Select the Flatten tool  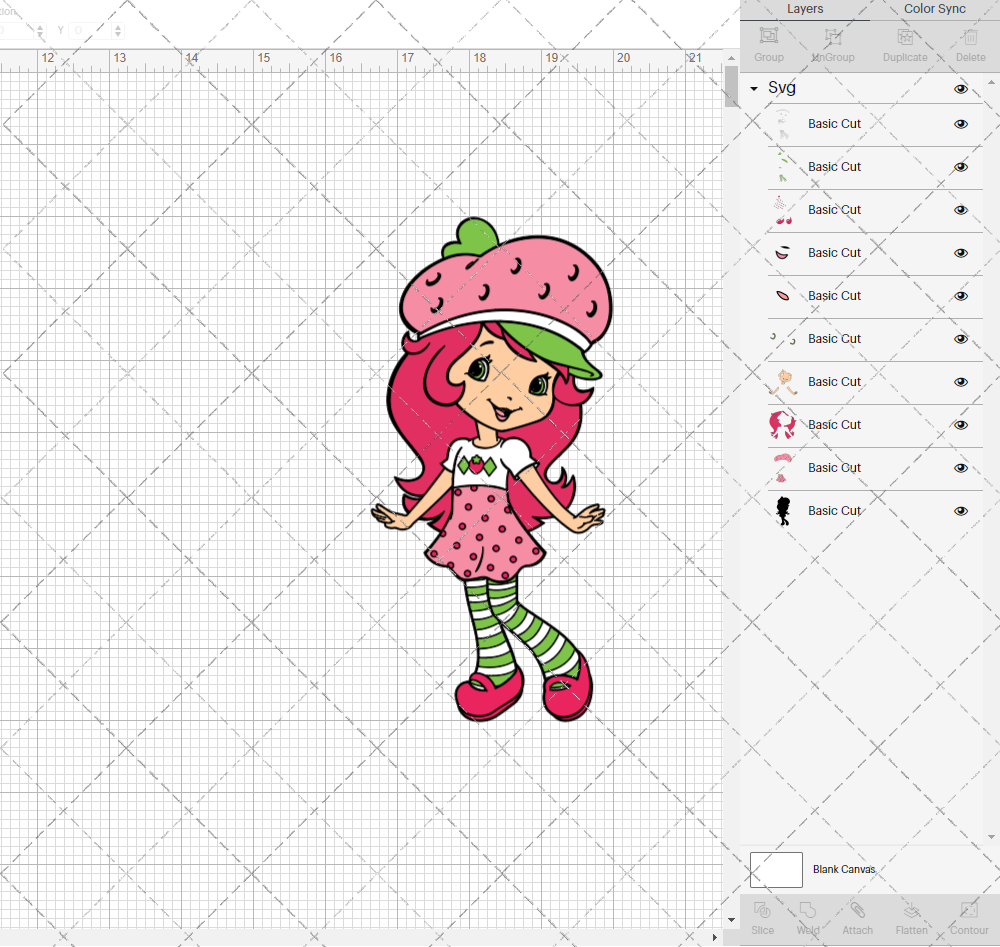(x=911, y=909)
